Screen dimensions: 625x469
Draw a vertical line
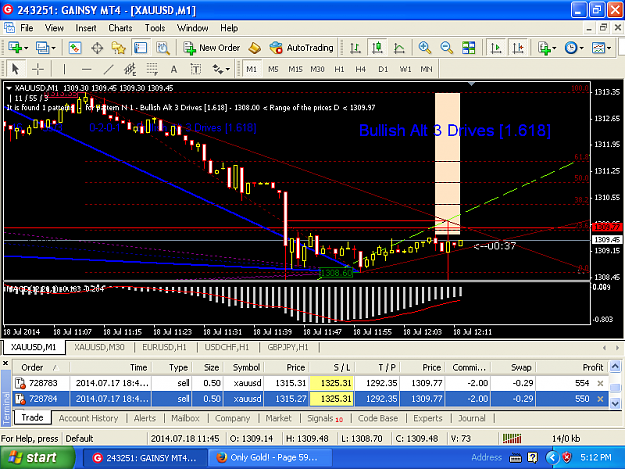click(x=64, y=69)
